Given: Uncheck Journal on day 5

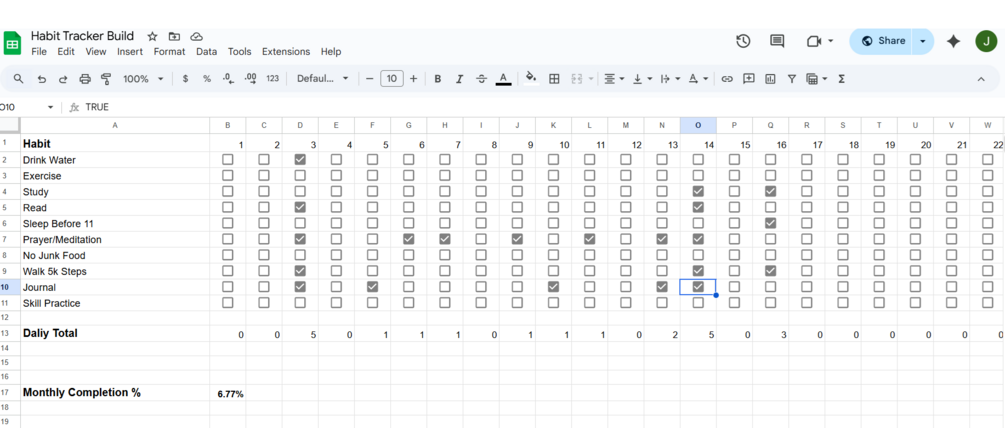Looking at the screenshot, I should (372, 287).
